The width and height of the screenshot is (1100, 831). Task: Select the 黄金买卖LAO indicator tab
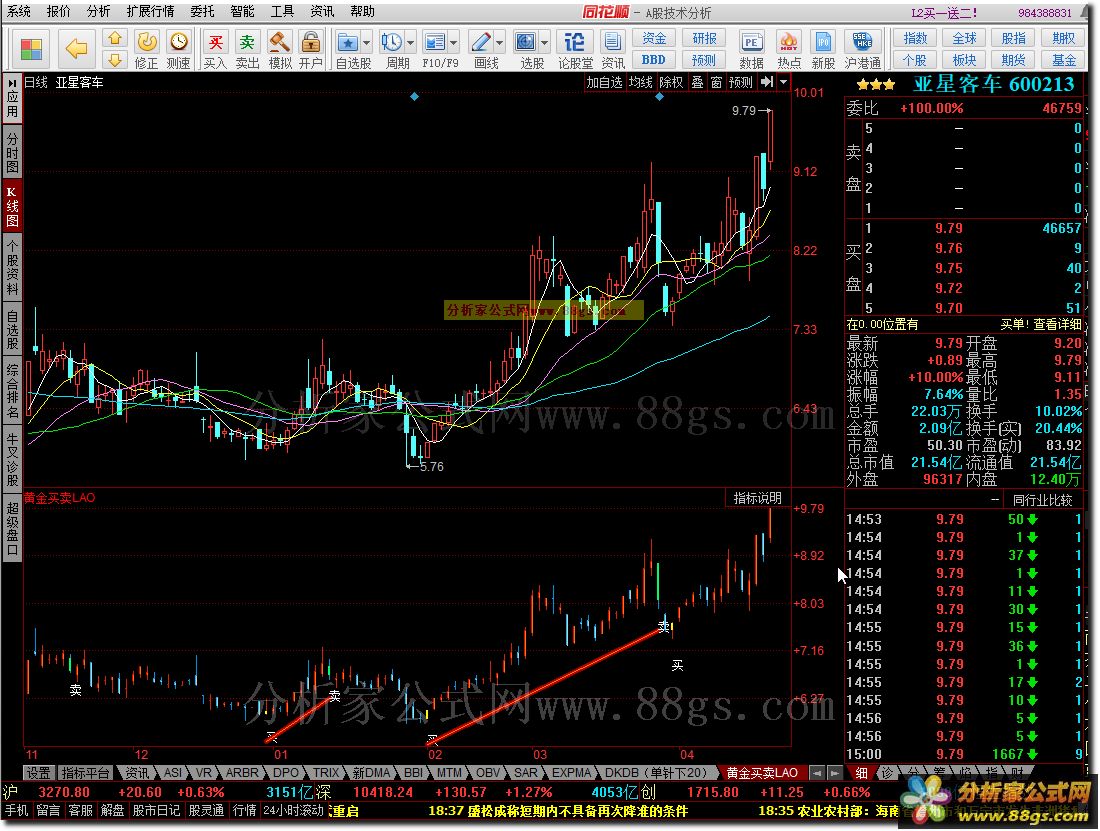click(x=762, y=773)
